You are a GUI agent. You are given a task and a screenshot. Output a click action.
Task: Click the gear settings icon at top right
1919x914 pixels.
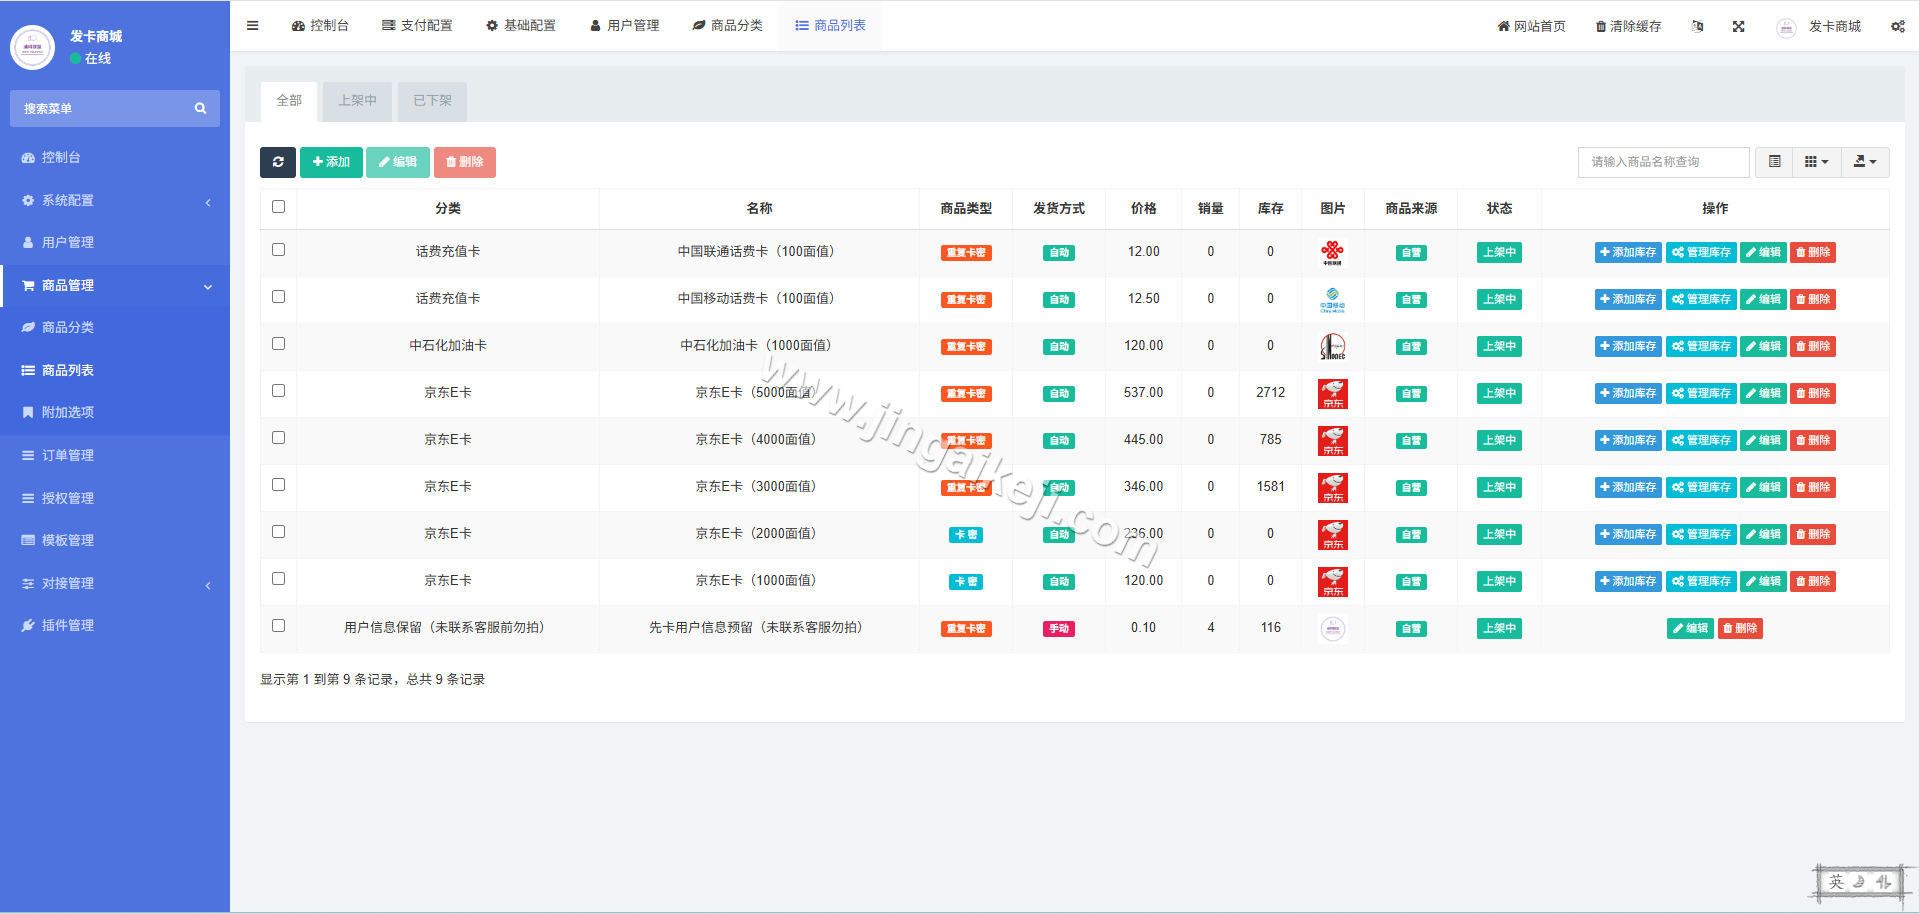click(1897, 26)
